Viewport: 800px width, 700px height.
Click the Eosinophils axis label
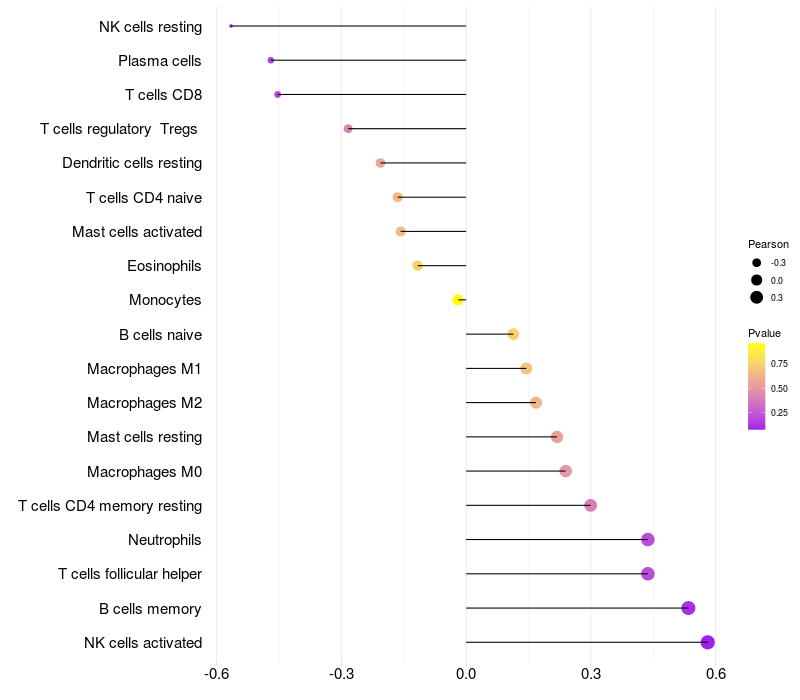click(164, 266)
